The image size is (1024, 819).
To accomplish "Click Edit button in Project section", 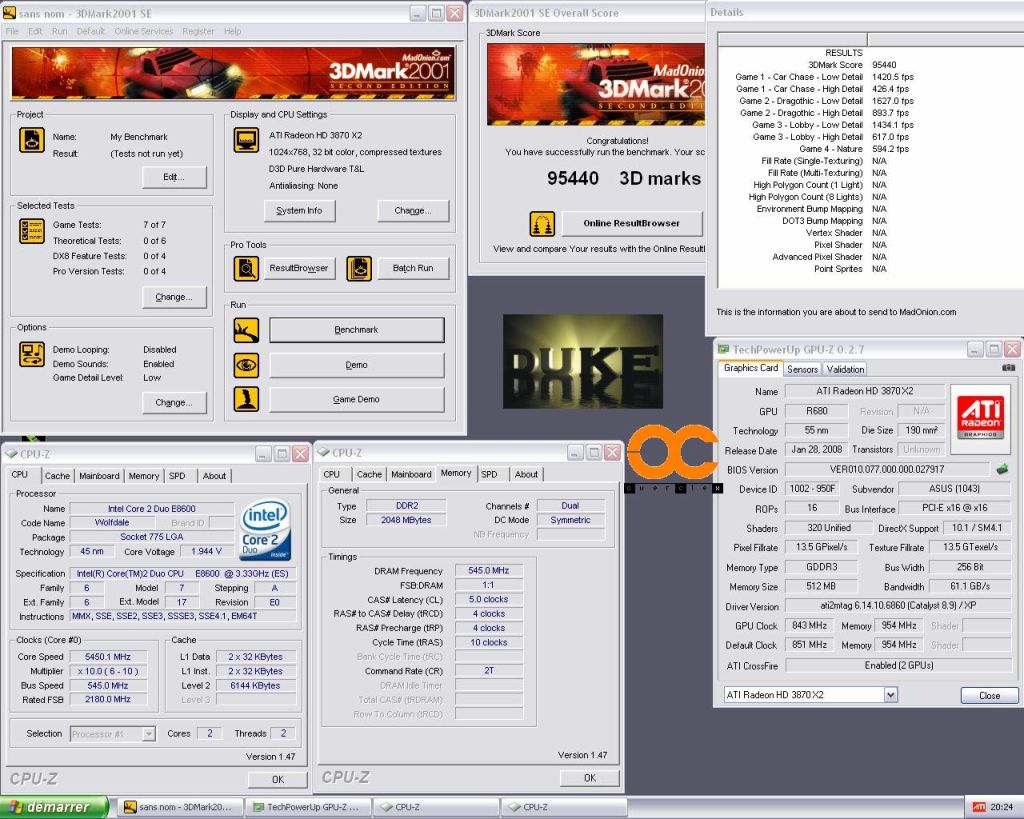I will pos(174,177).
